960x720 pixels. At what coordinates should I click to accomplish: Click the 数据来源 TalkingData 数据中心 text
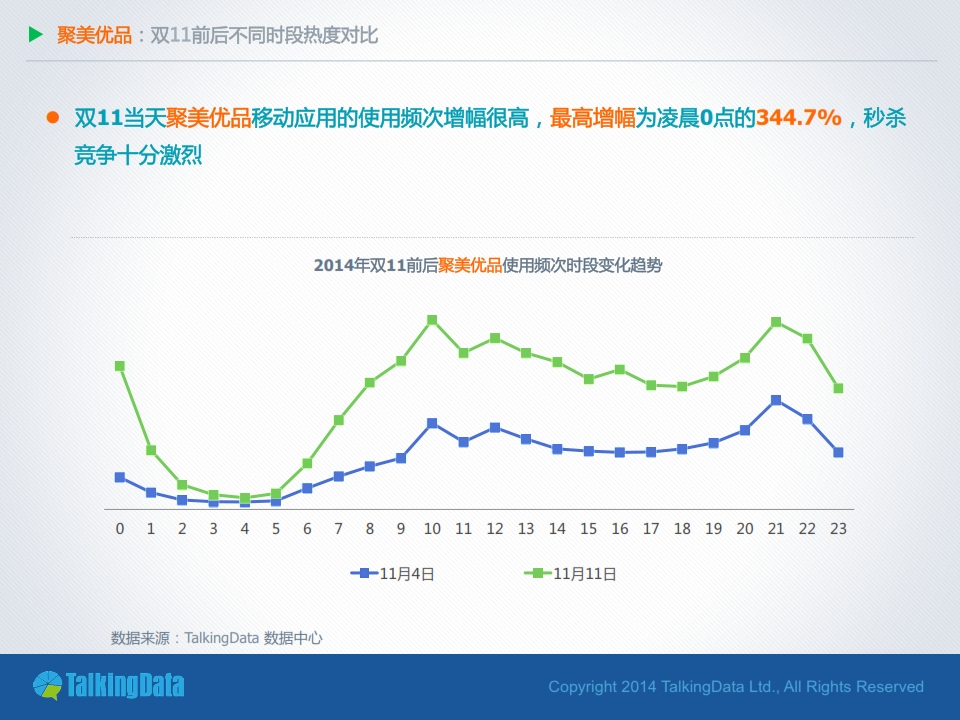point(216,637)
